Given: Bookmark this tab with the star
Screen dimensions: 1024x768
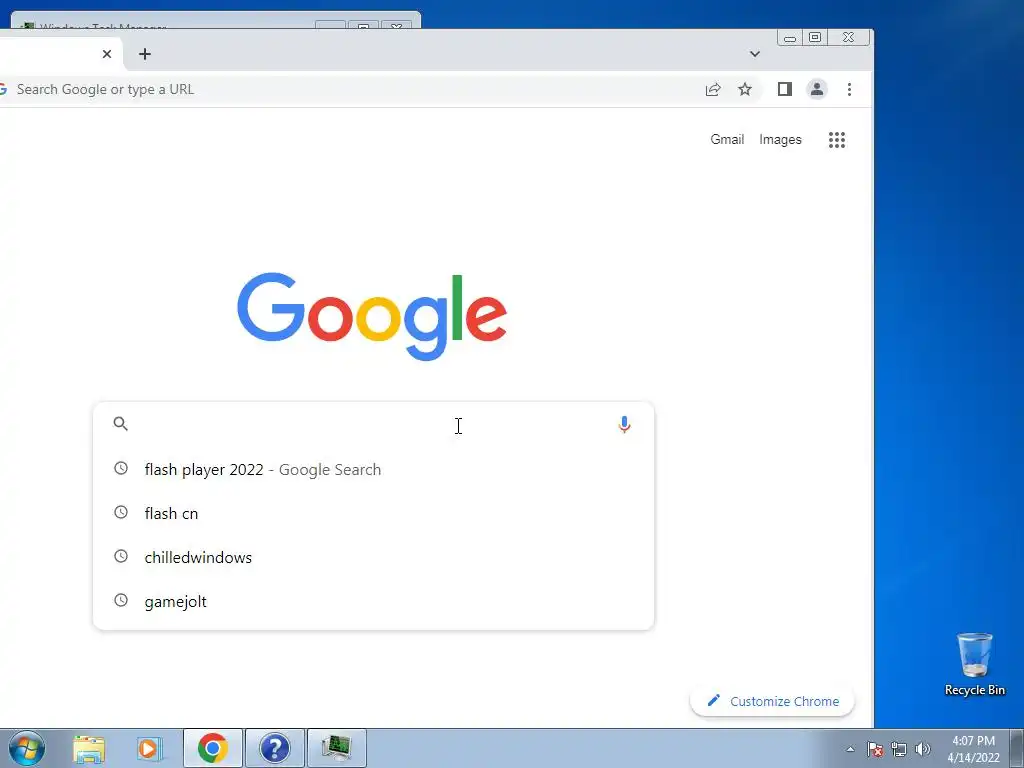Looking at the screenshot, I should point(744,89).
